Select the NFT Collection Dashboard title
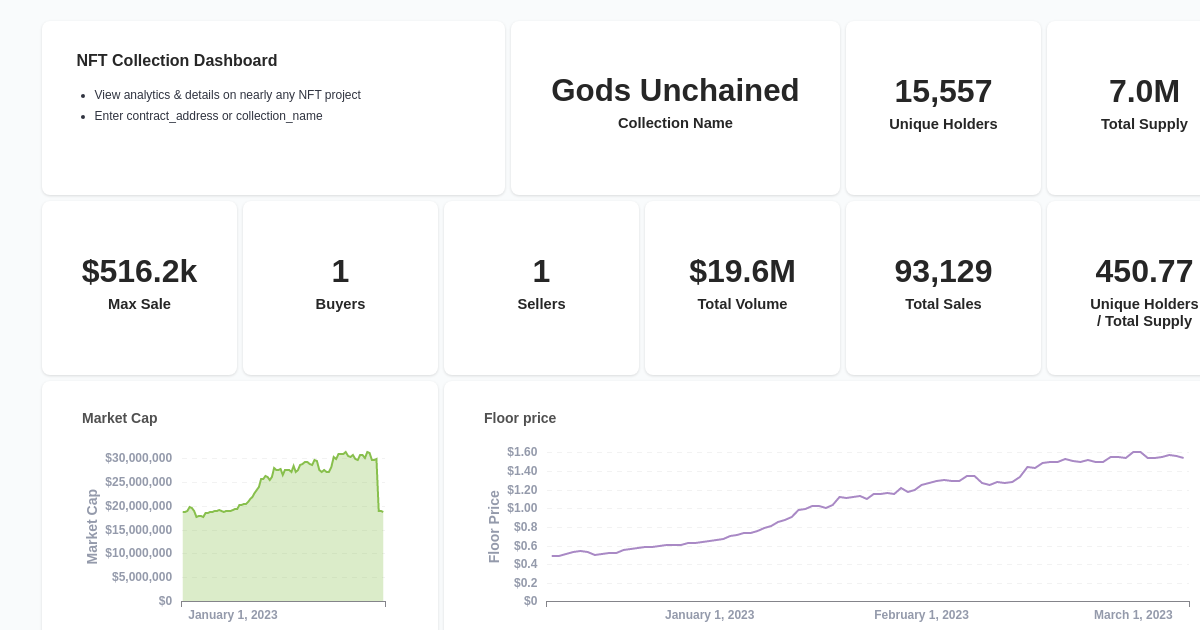Image resolution: width=1200 pixels, height=630 pixels. (x=177, y=61)
